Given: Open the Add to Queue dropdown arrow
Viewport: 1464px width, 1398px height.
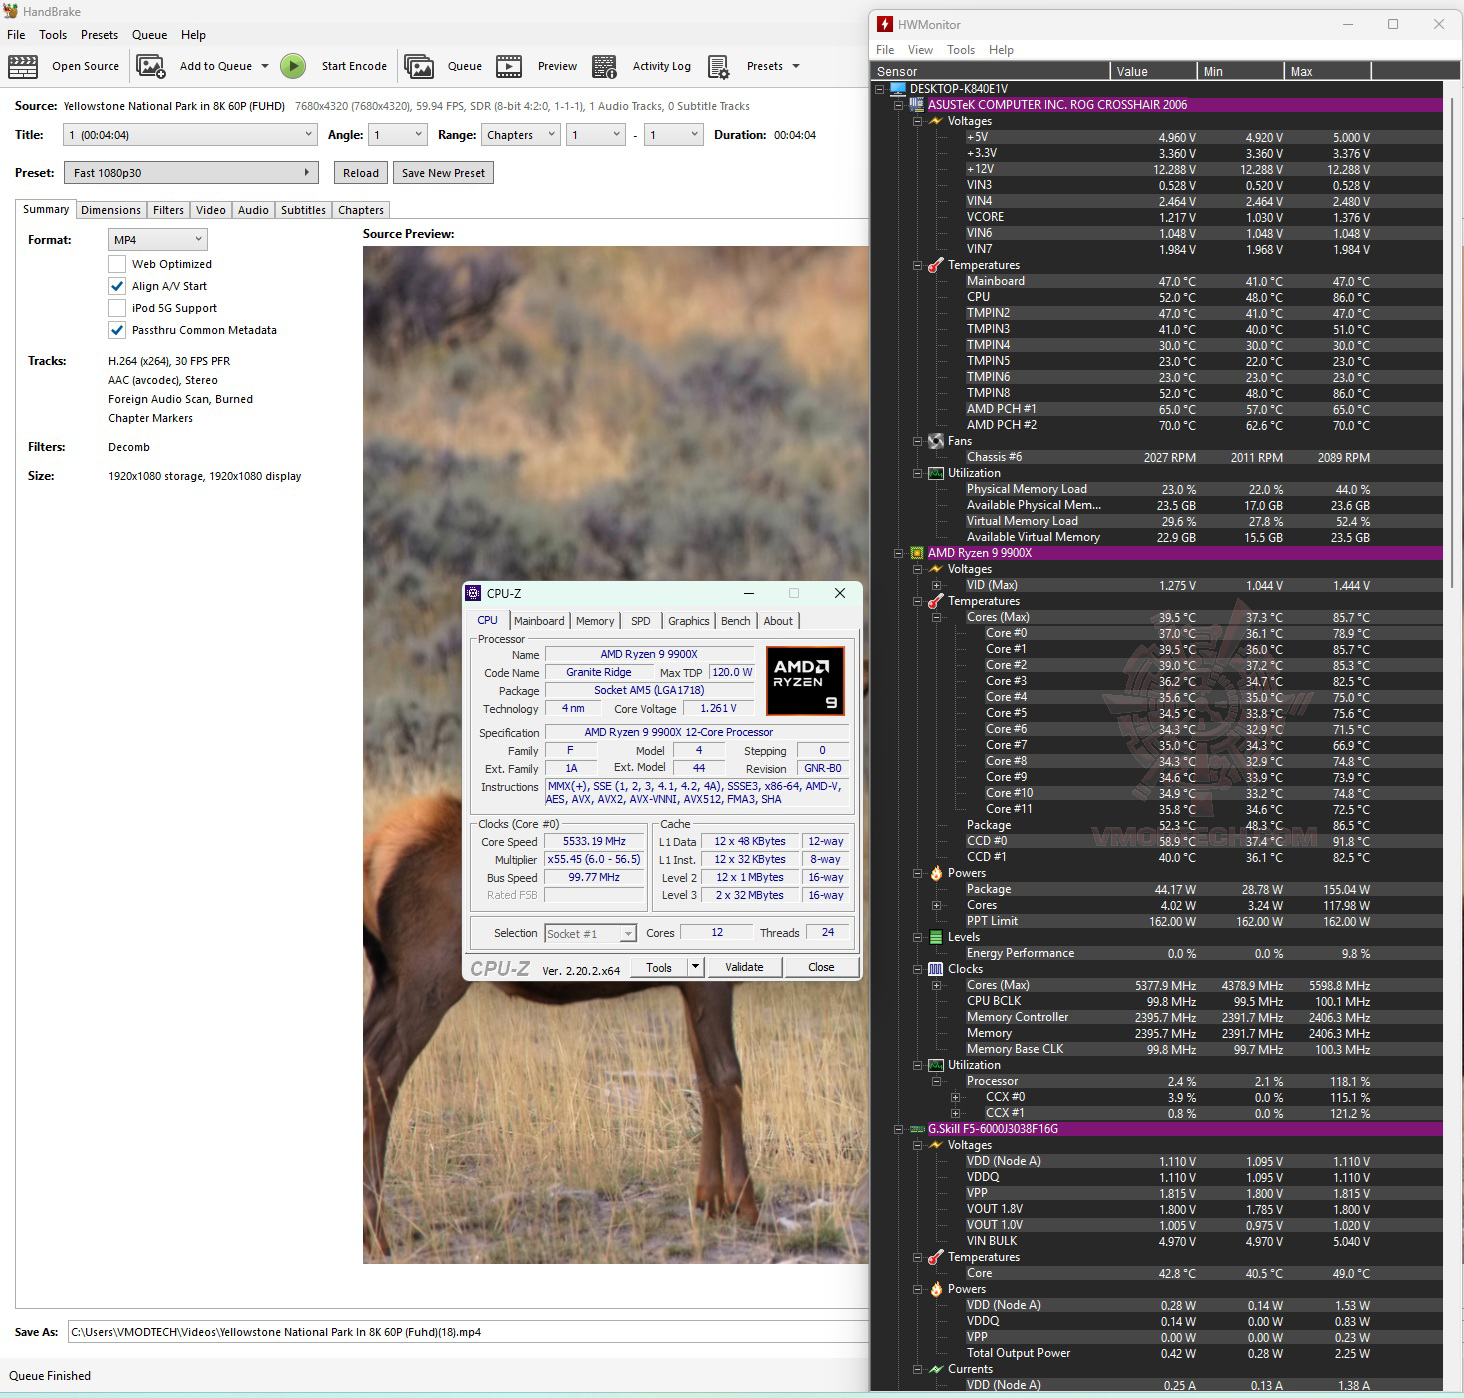Looking at the screenshot, I should pyautogui.click(x=265, y=66).
